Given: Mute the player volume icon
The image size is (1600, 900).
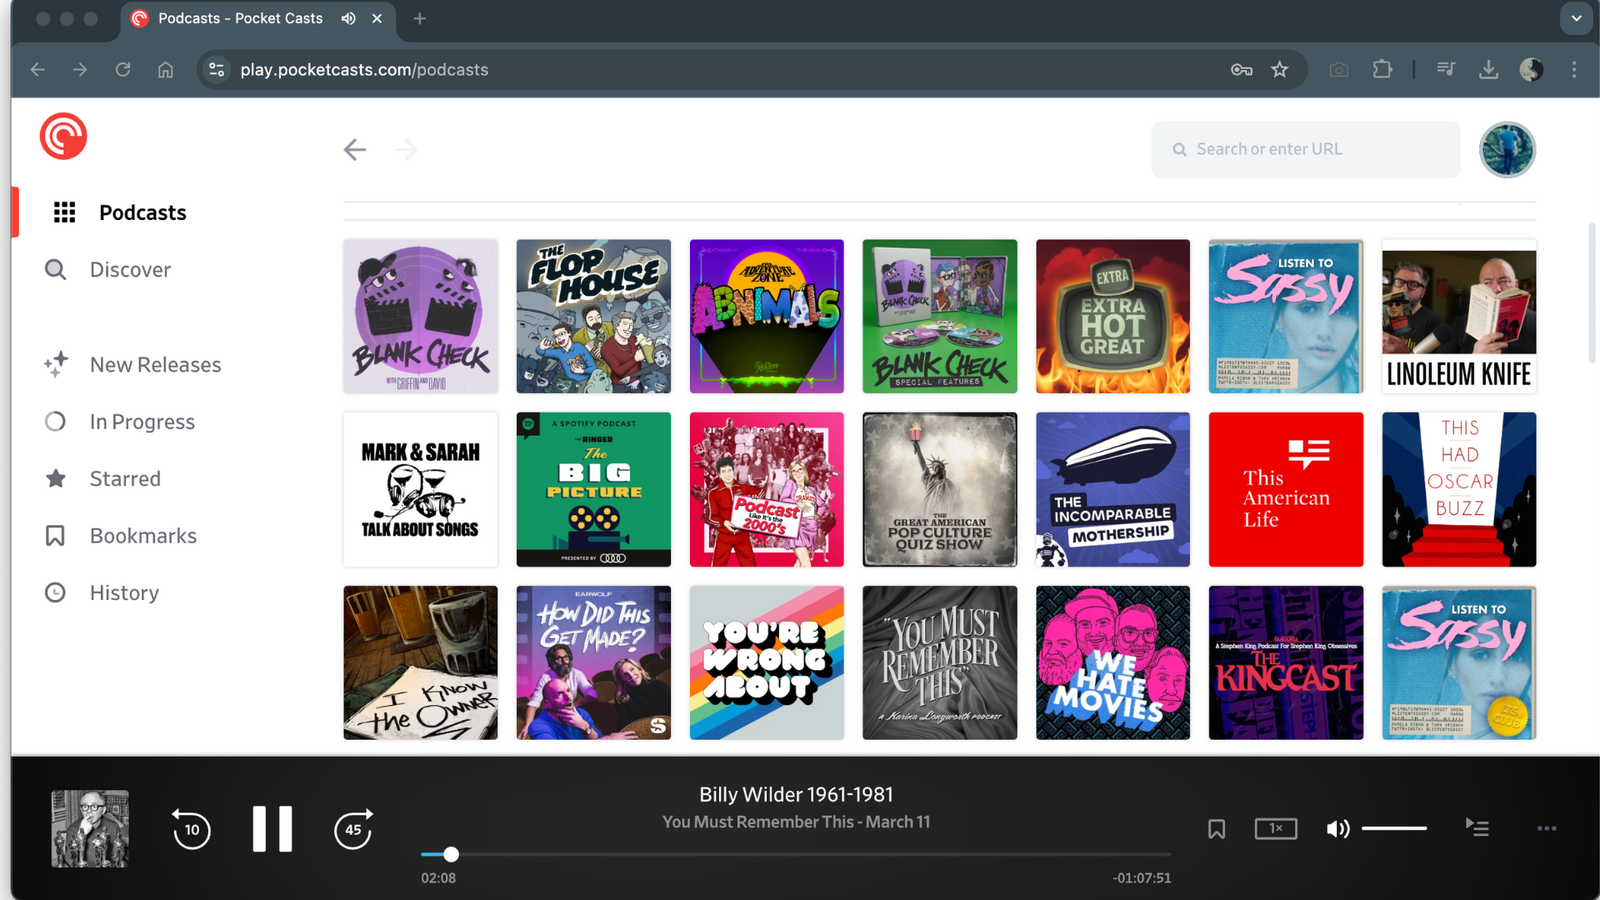Looking at the screenshot, I should [1337, 828].
